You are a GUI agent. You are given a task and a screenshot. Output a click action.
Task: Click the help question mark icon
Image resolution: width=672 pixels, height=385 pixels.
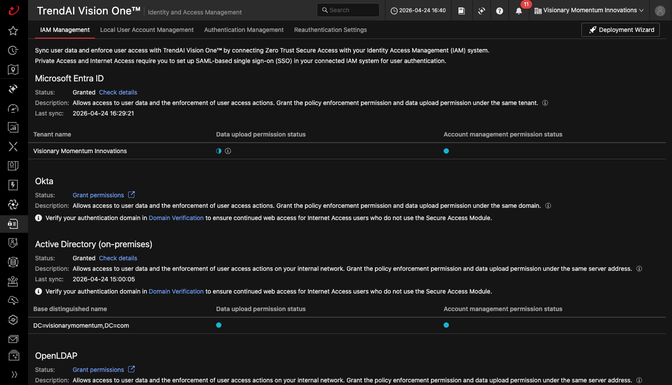click(x=499, y=11)
